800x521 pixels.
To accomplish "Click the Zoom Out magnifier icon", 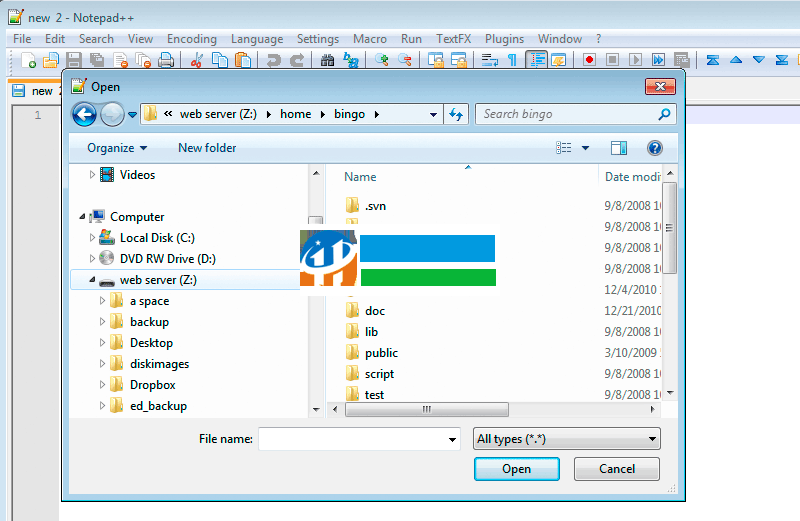I will [405, 60].
